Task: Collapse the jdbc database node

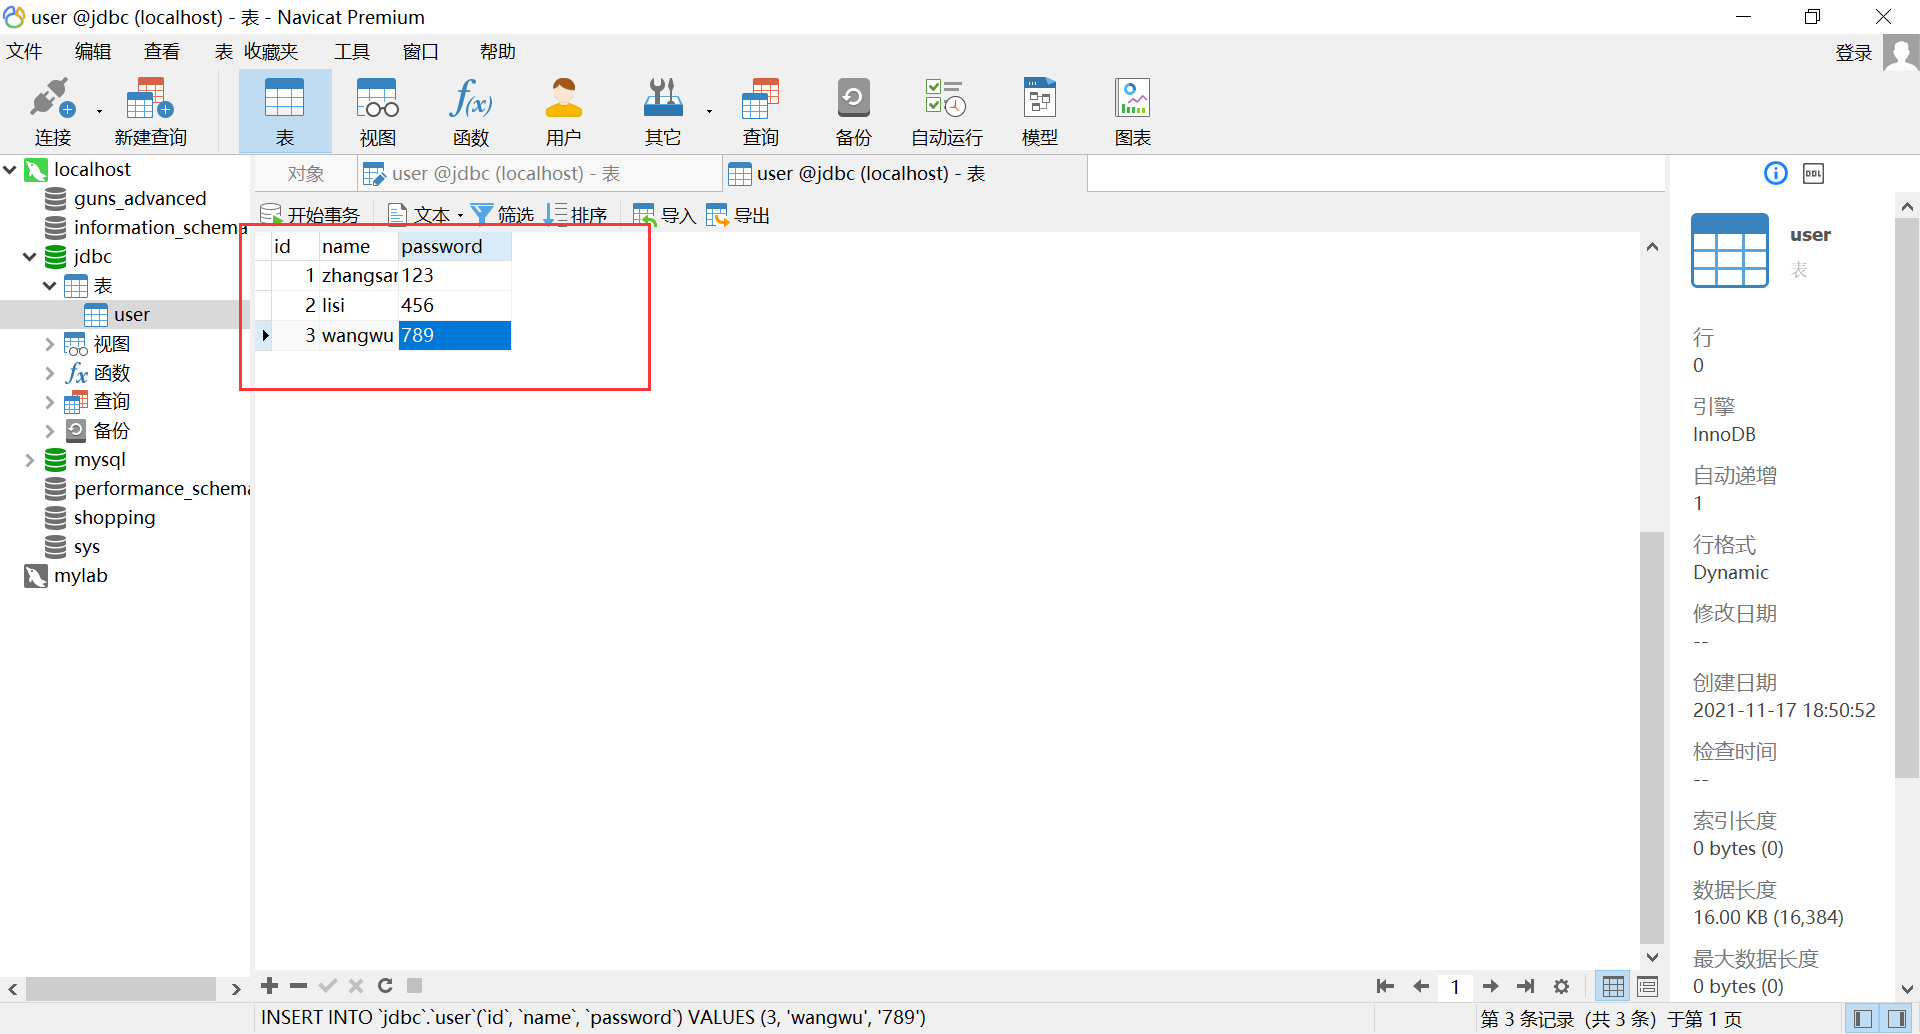Action: (x=29, y=256)
